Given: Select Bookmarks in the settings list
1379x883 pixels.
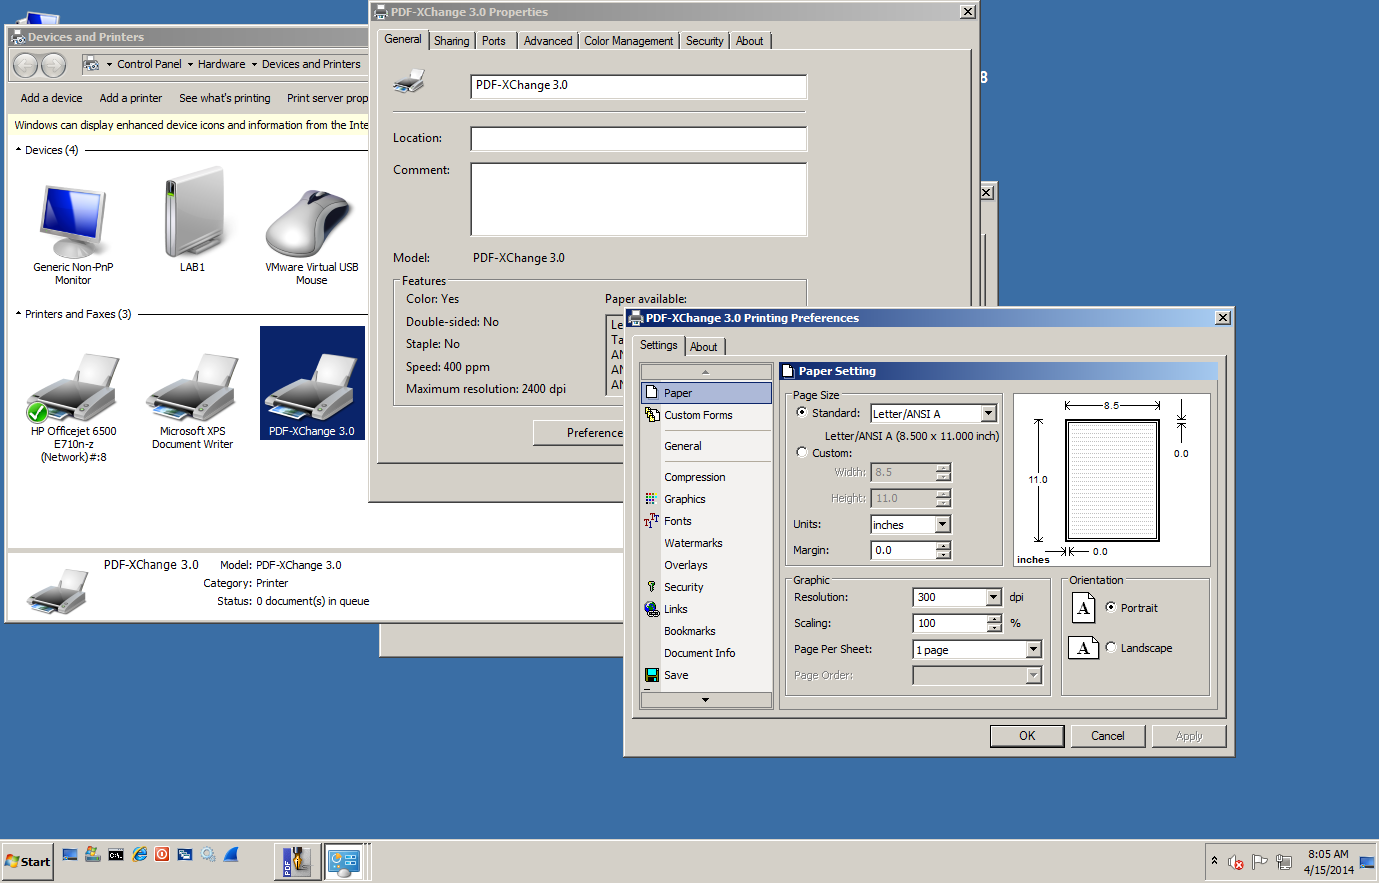Looking at the screenshot, I should tap(689, 631).
